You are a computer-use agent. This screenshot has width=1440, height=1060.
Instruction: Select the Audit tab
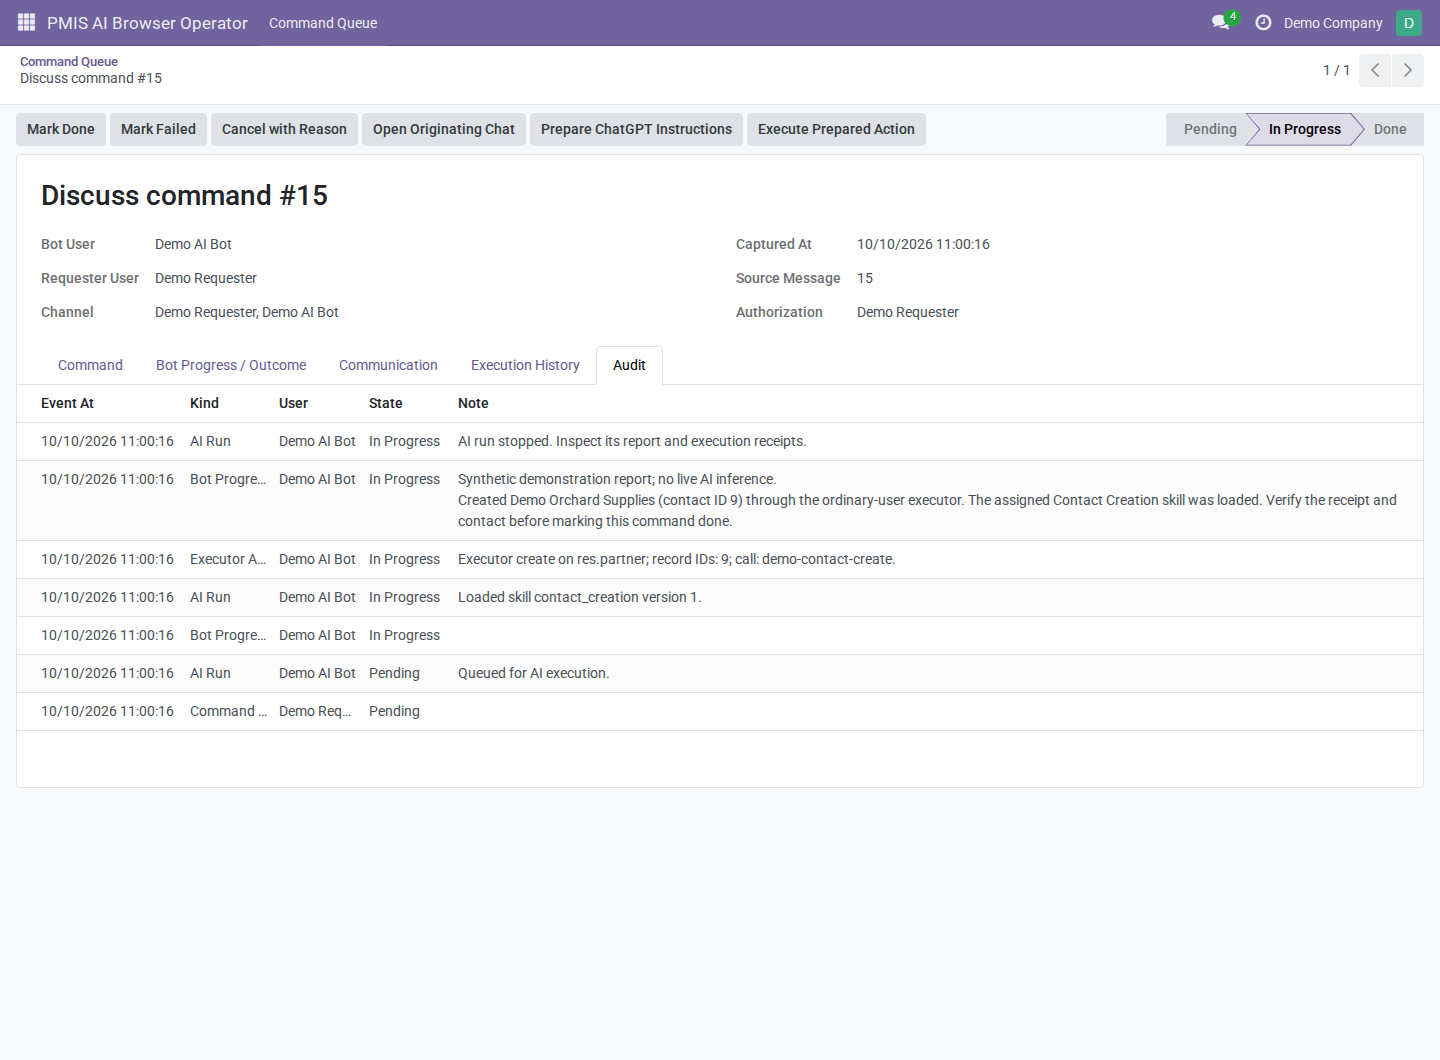629,365
